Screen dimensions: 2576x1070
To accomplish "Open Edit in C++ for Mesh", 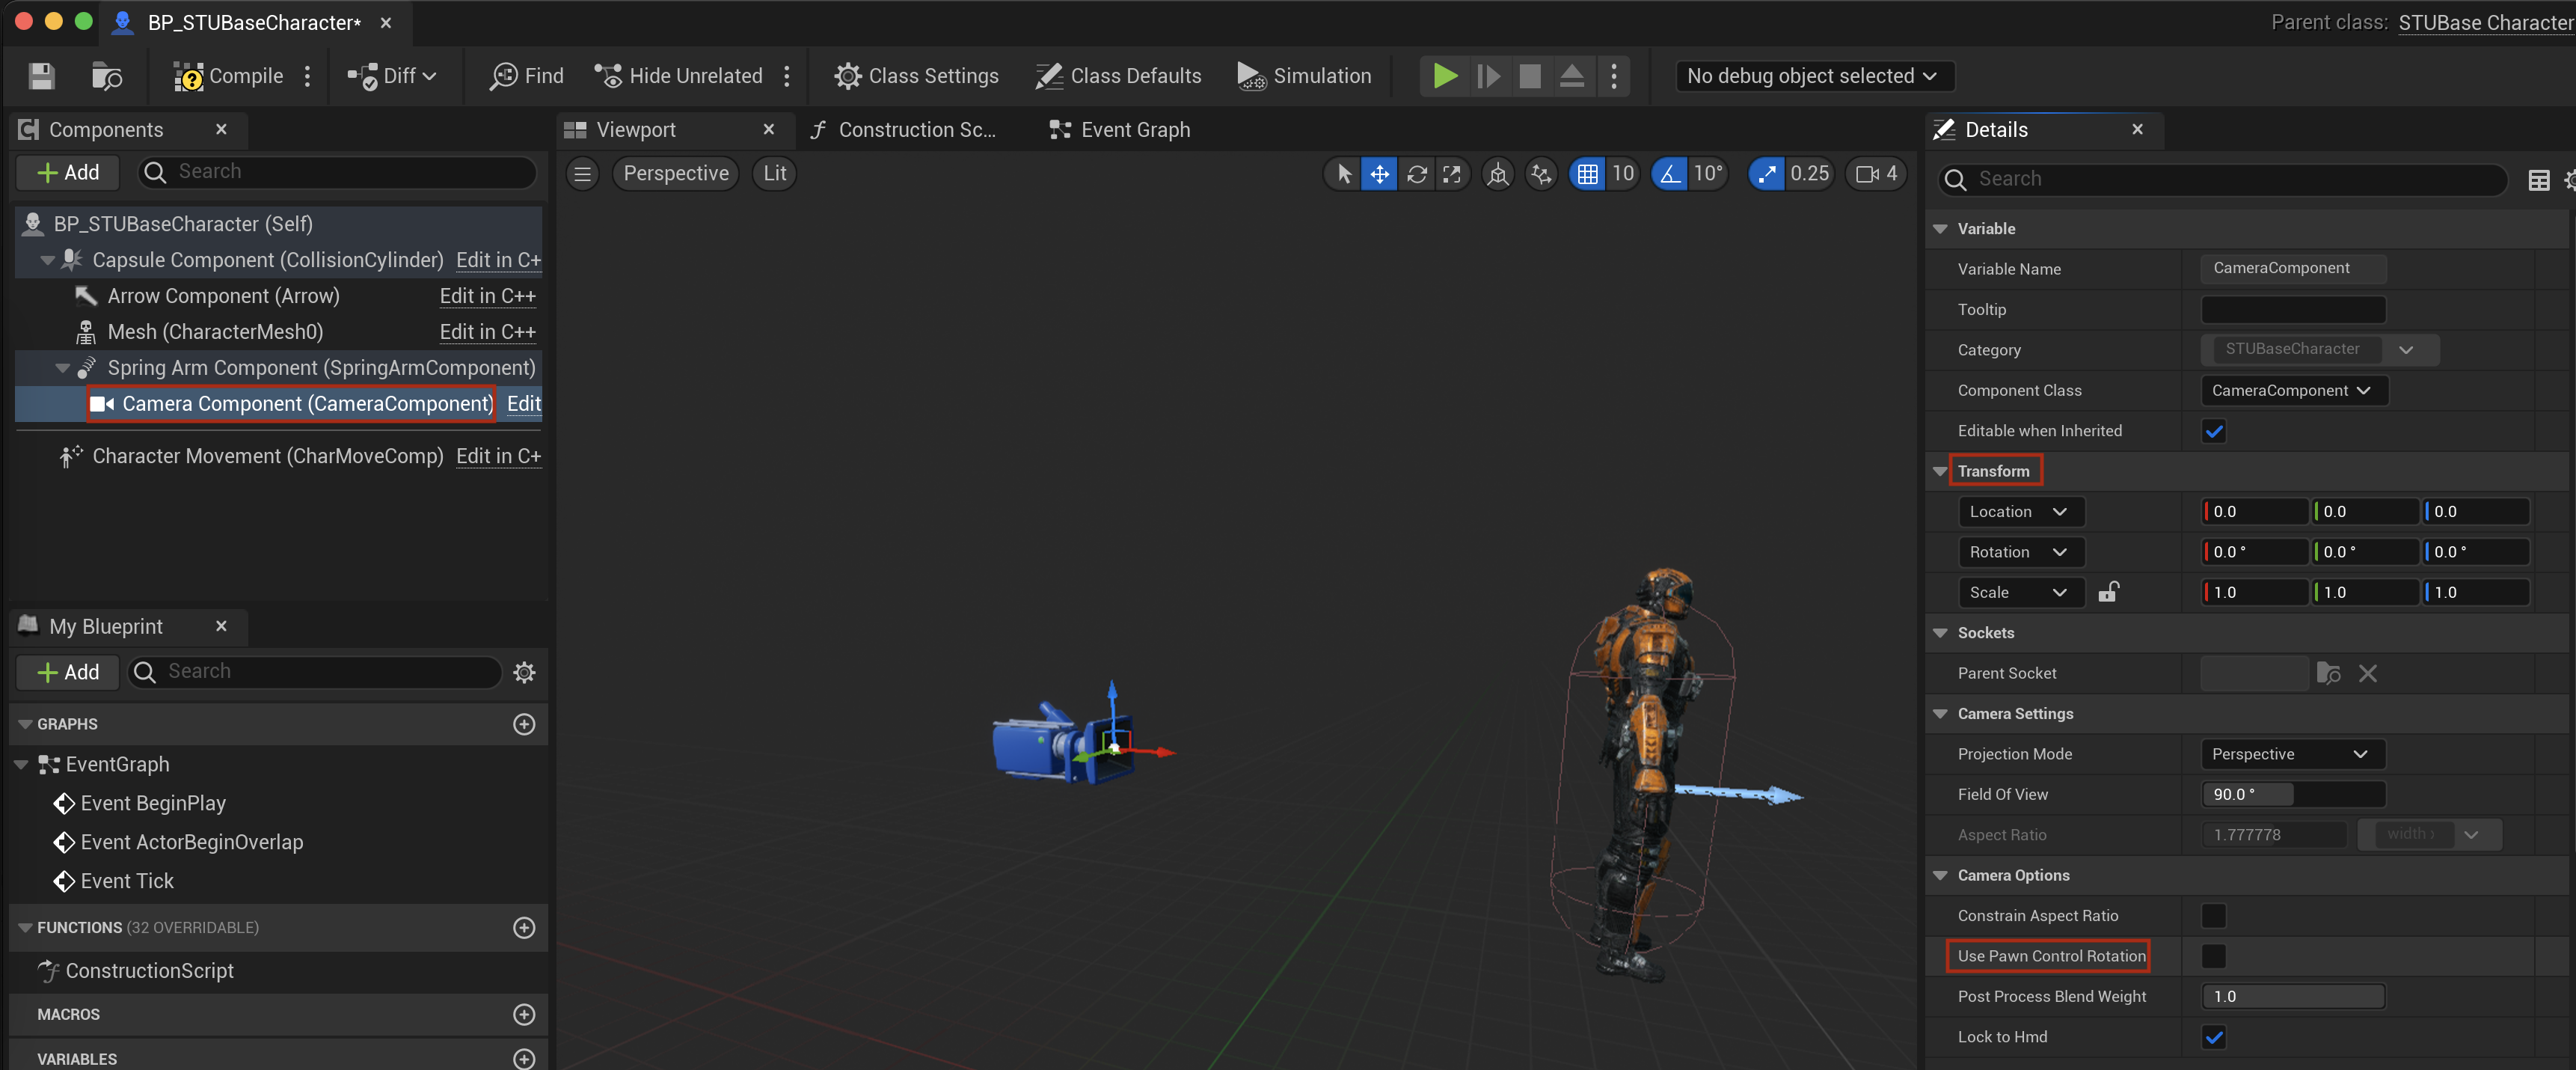I will pos(488,332).
